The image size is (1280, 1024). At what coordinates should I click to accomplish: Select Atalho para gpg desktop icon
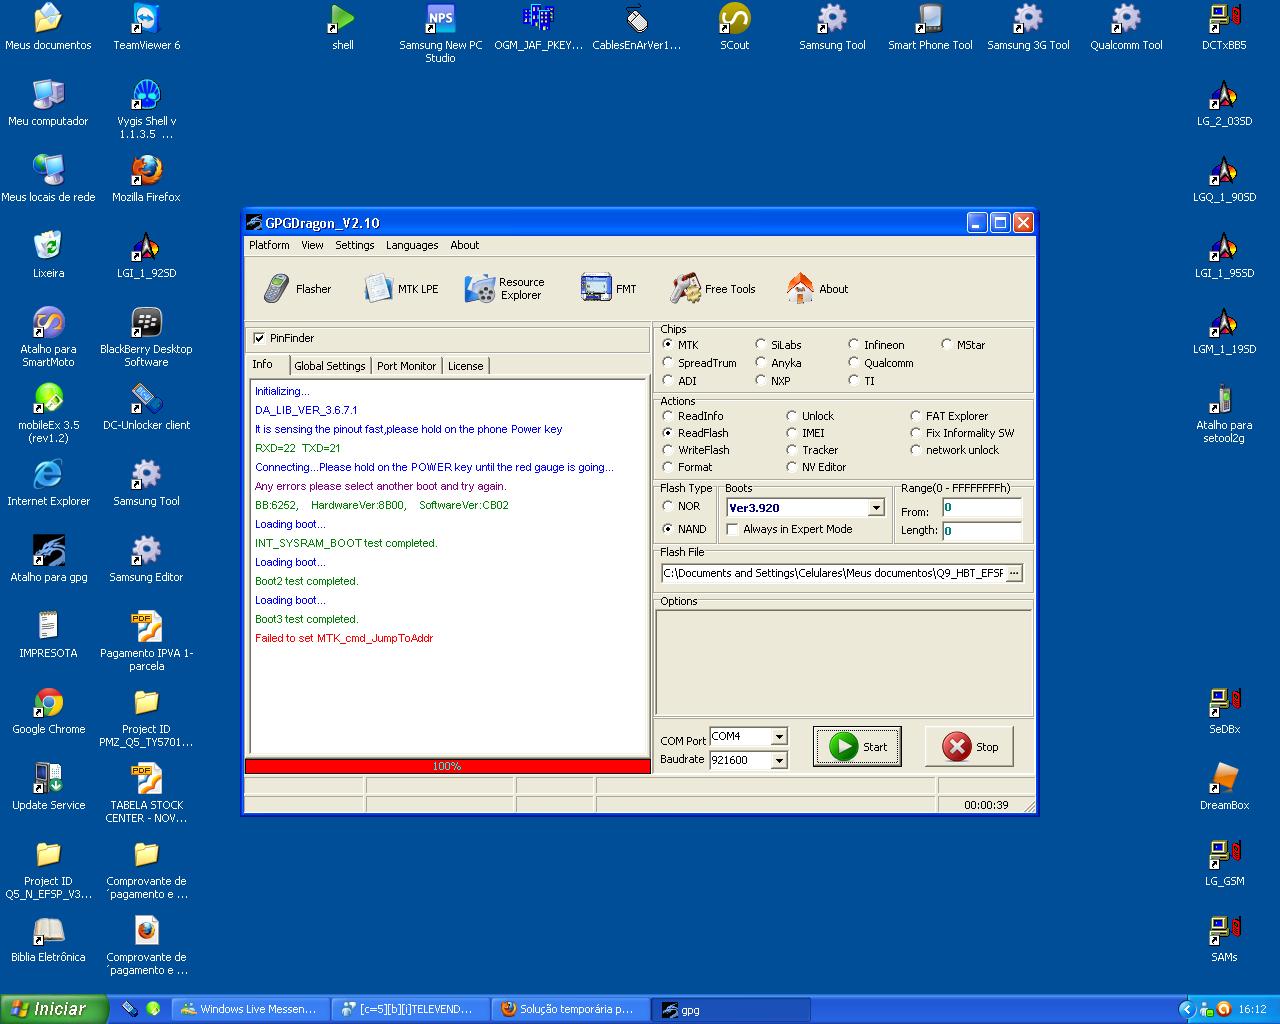tap(49, 560)
